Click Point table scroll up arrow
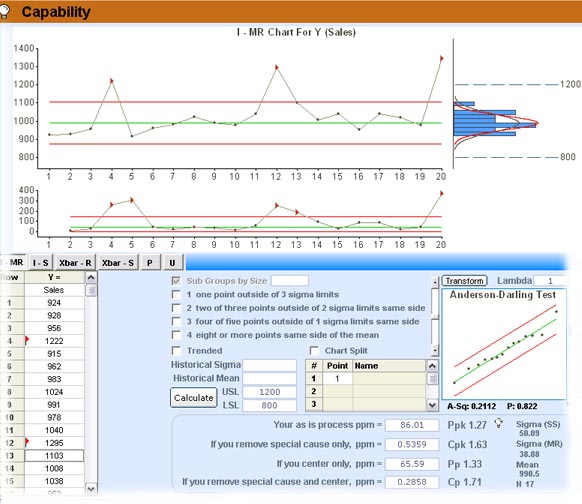Image resolution: width=582 pixels, height=504 pixels. tap(432, 366)
